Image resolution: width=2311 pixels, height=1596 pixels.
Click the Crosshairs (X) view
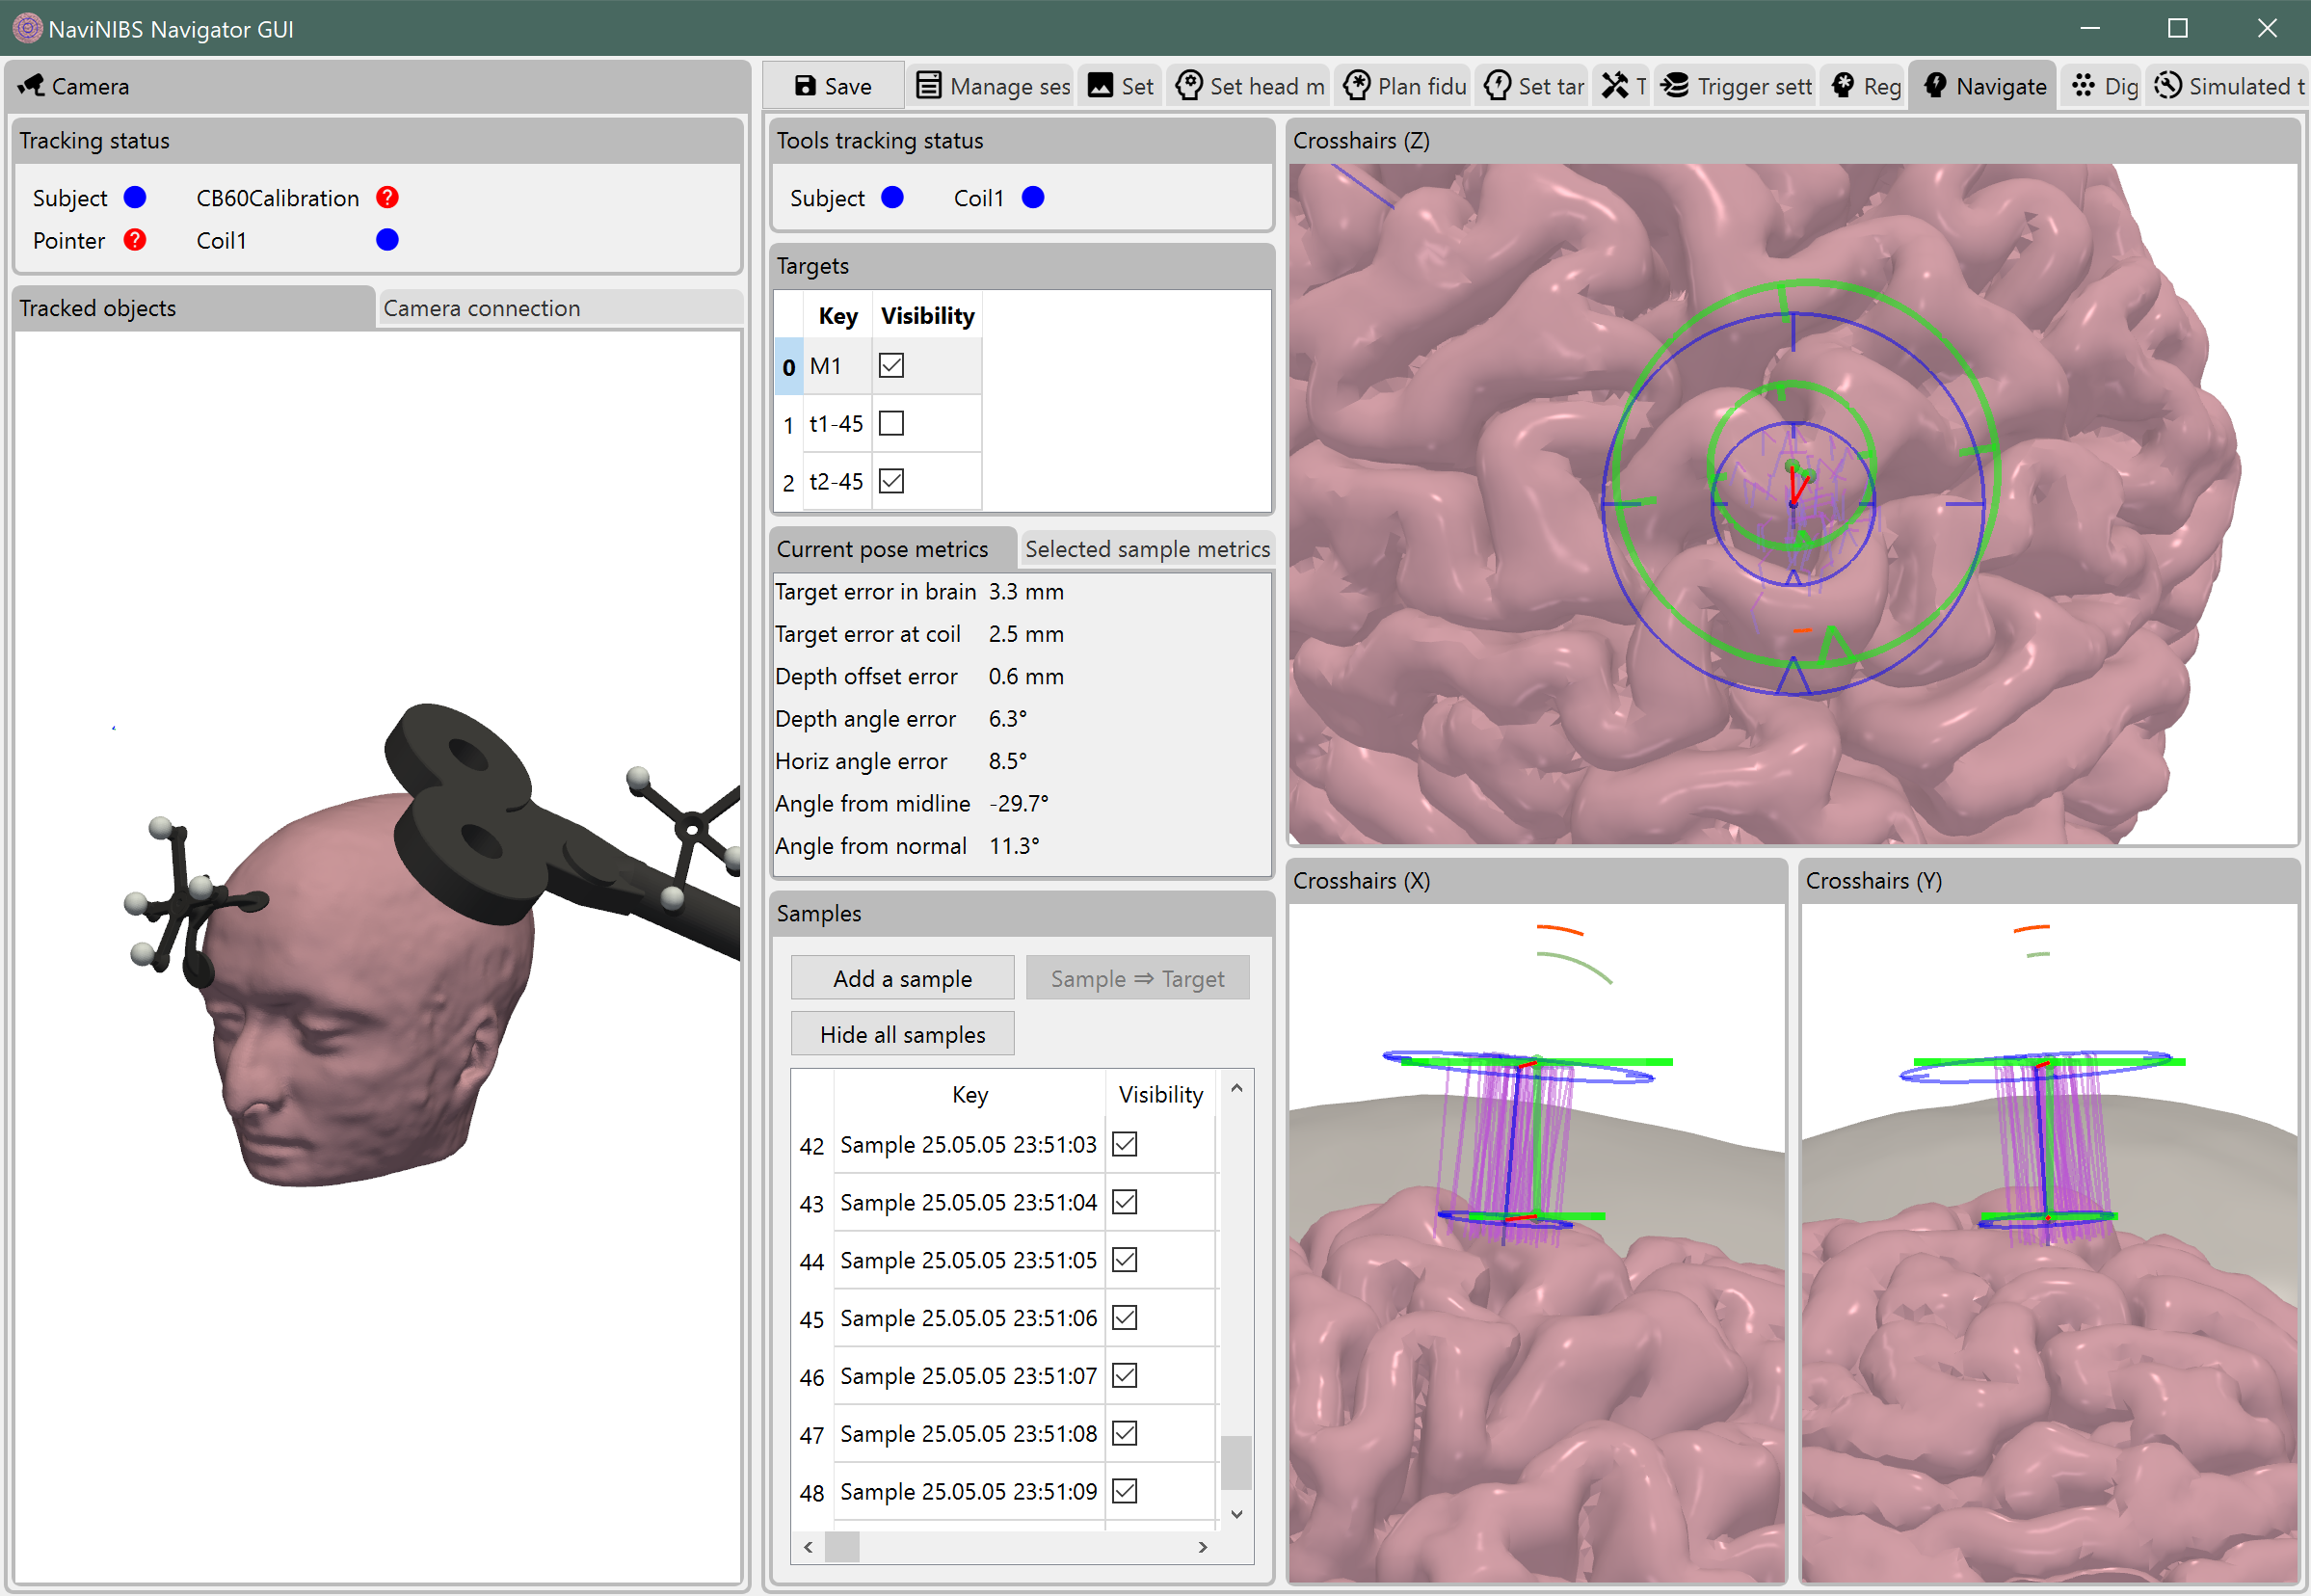point(1537,1244)
